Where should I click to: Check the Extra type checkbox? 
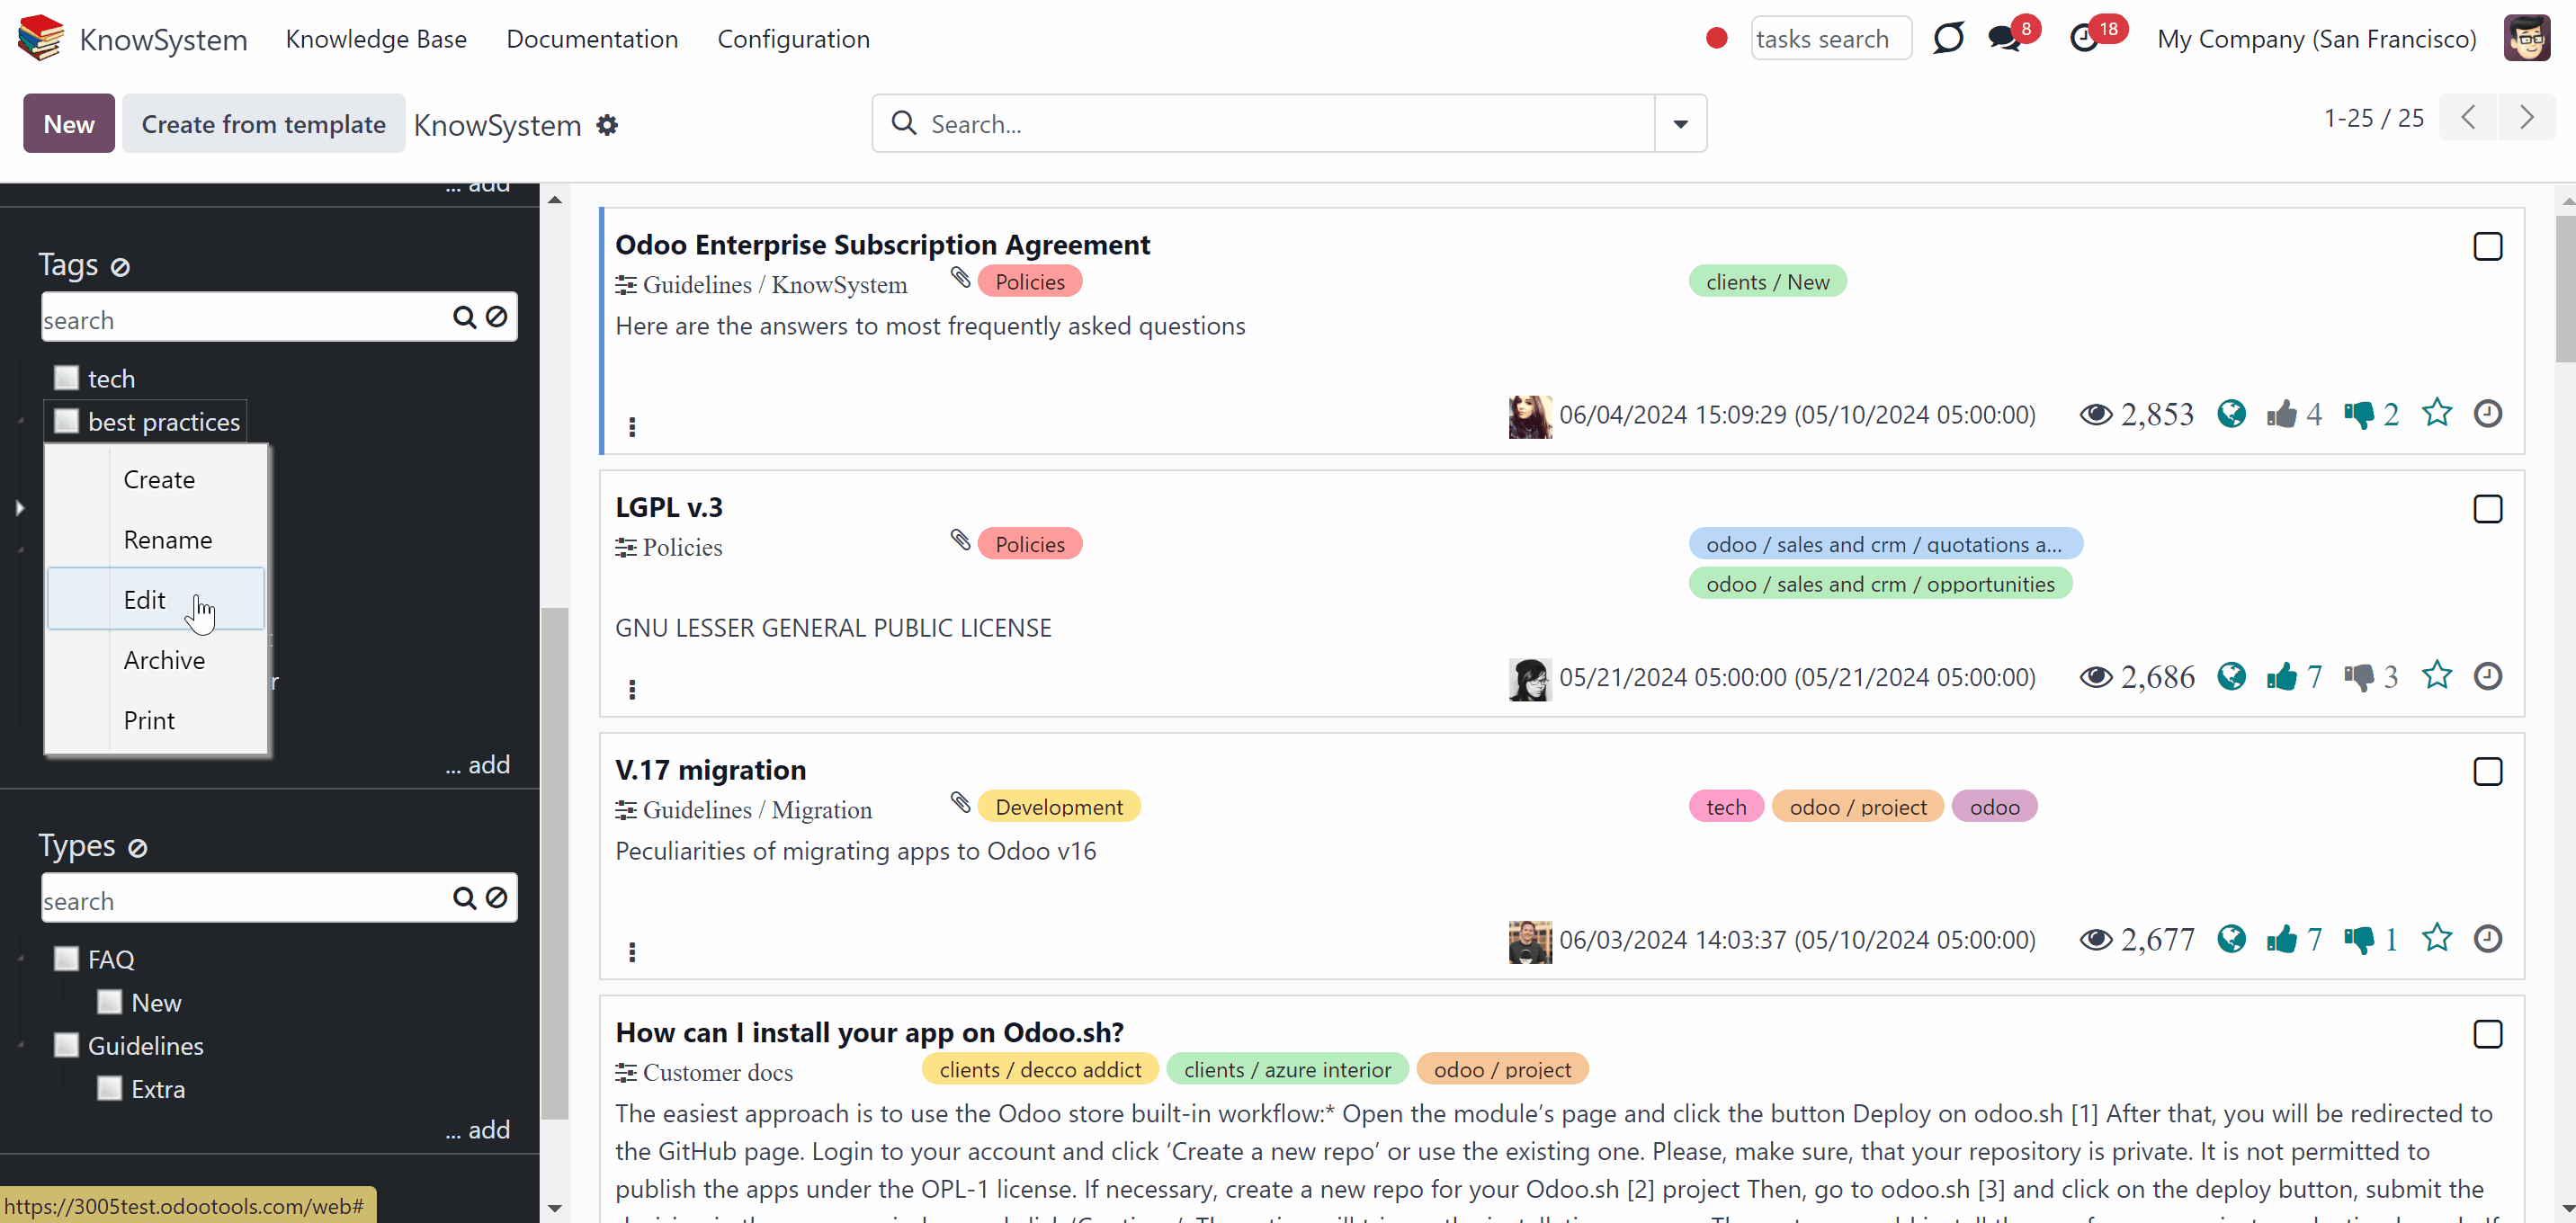tap(109, 1088)
